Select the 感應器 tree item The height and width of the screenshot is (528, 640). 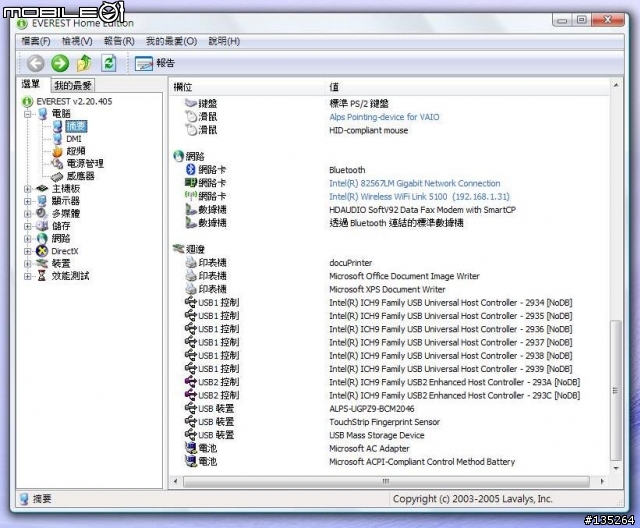click(x=80, y=176)
